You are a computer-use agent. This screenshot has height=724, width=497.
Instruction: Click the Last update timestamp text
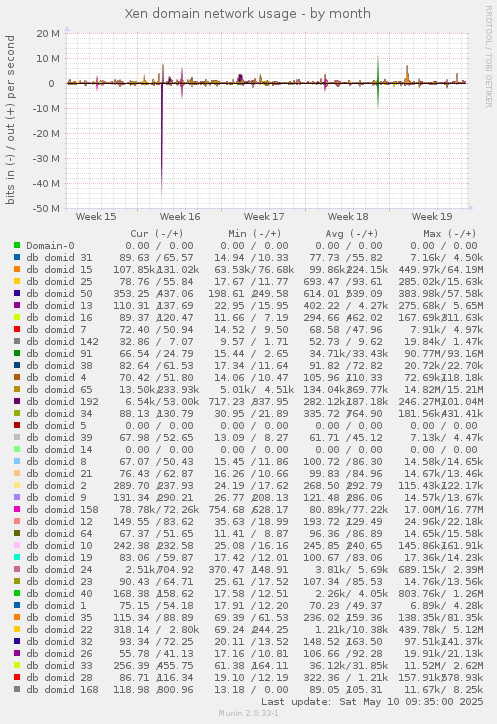click(x=372, y=702)
